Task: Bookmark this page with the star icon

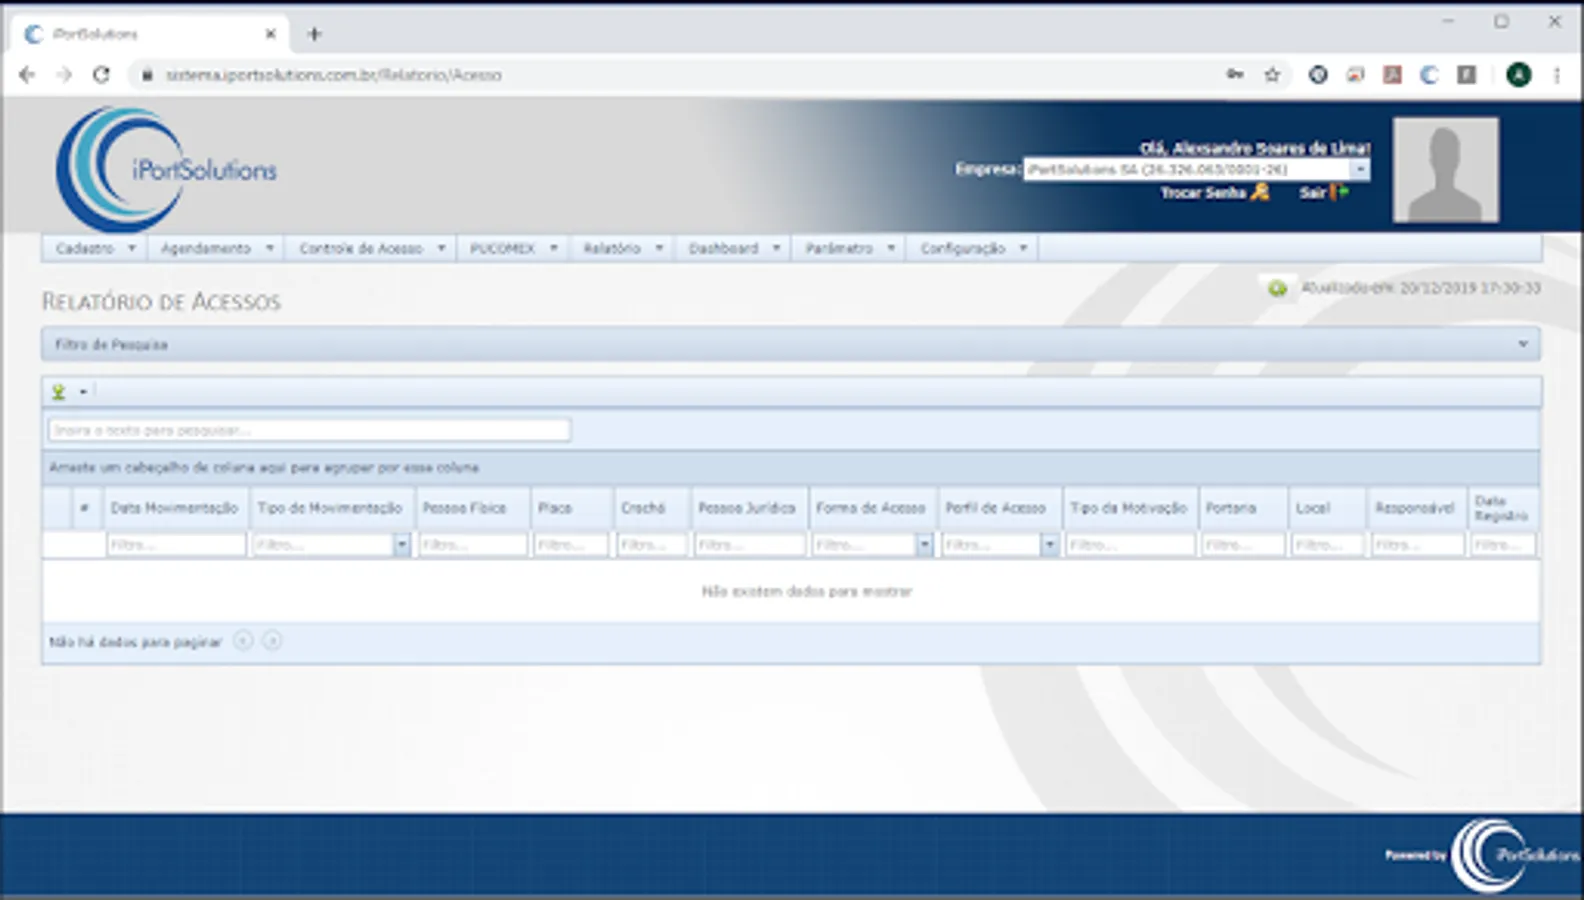Action: tap(1272, 75)
